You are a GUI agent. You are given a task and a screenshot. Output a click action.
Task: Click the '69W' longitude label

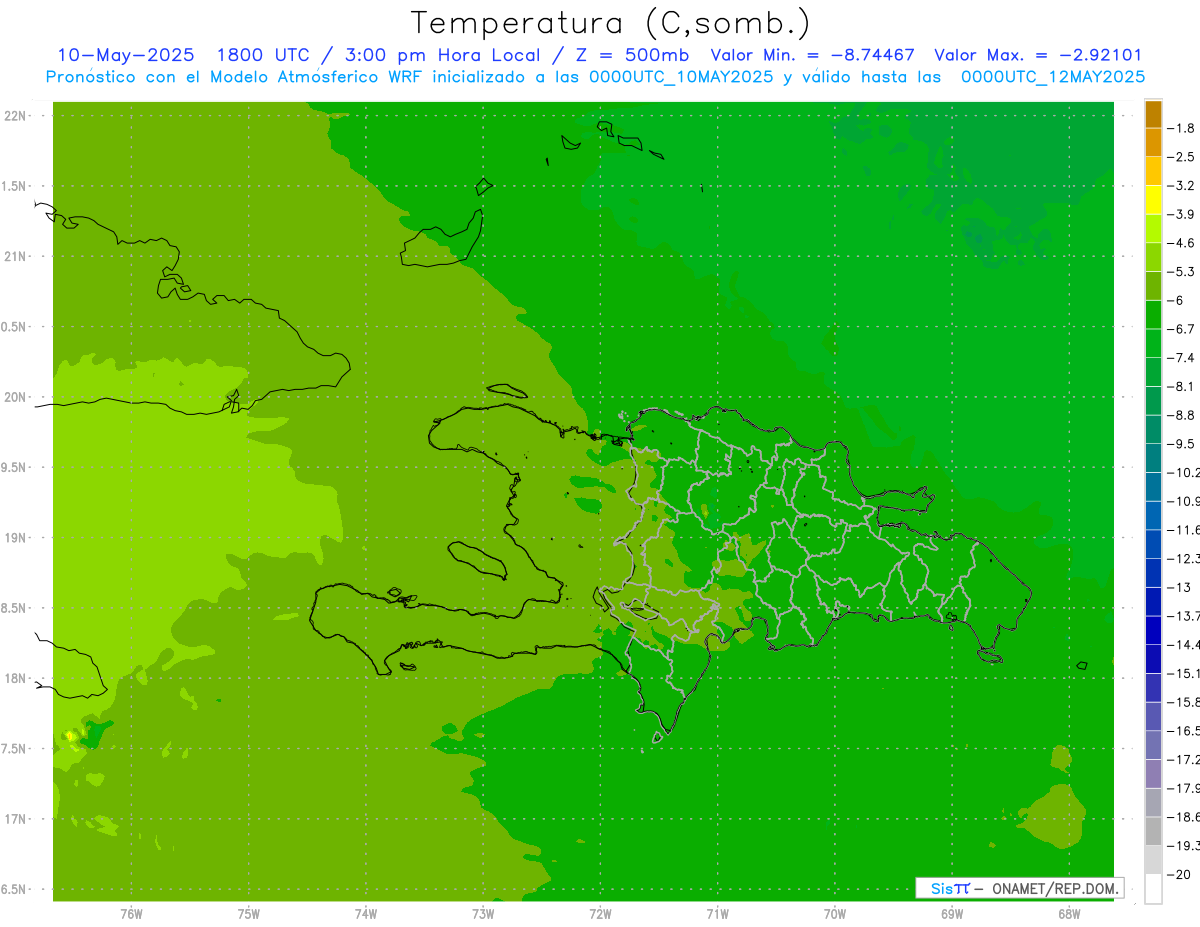[x=952, y=913]
